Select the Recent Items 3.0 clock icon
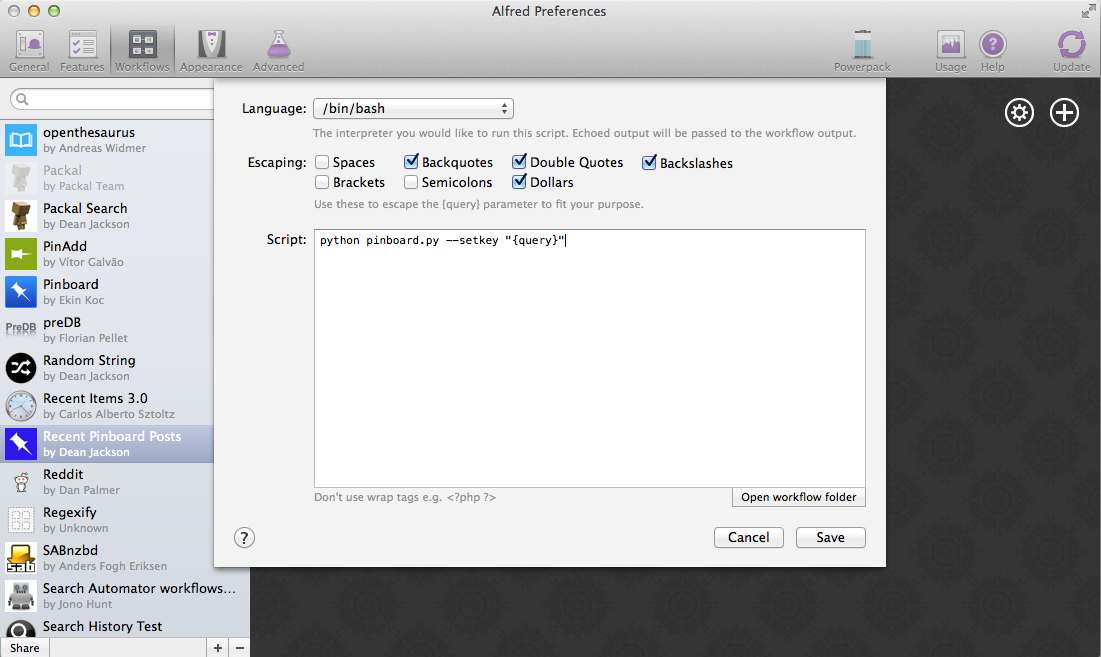This screenshot has height=657, width=1101. point(21,406)
